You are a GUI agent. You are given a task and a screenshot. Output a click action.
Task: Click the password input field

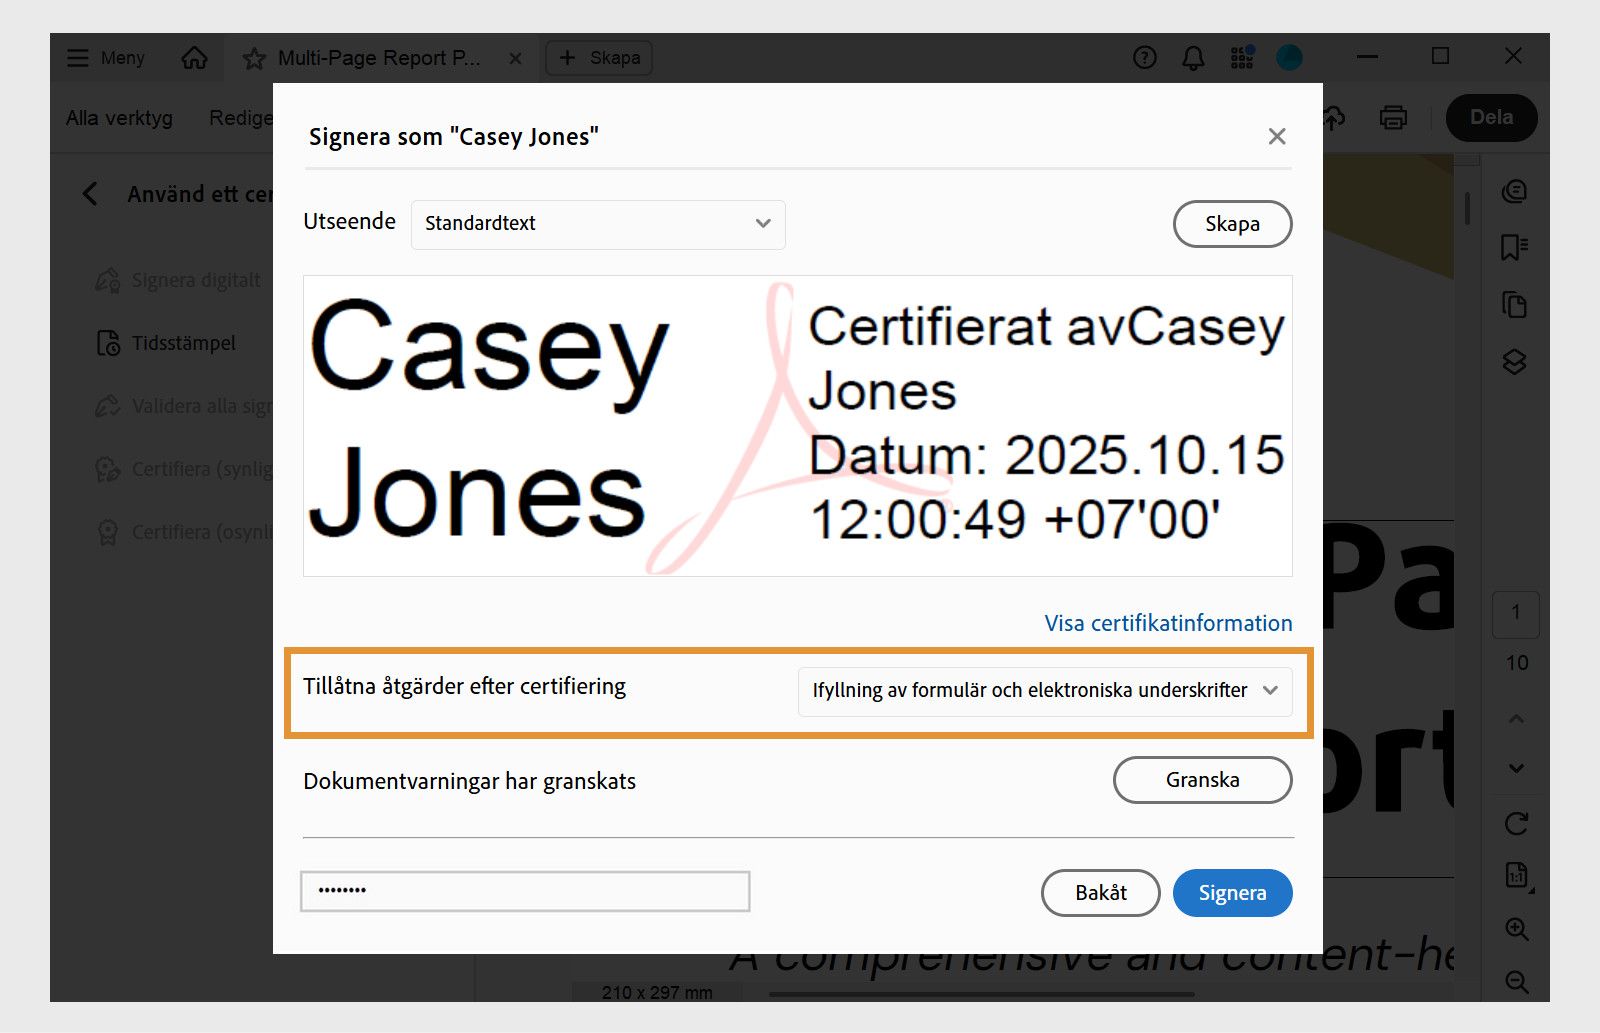click(x=524, y=890)
